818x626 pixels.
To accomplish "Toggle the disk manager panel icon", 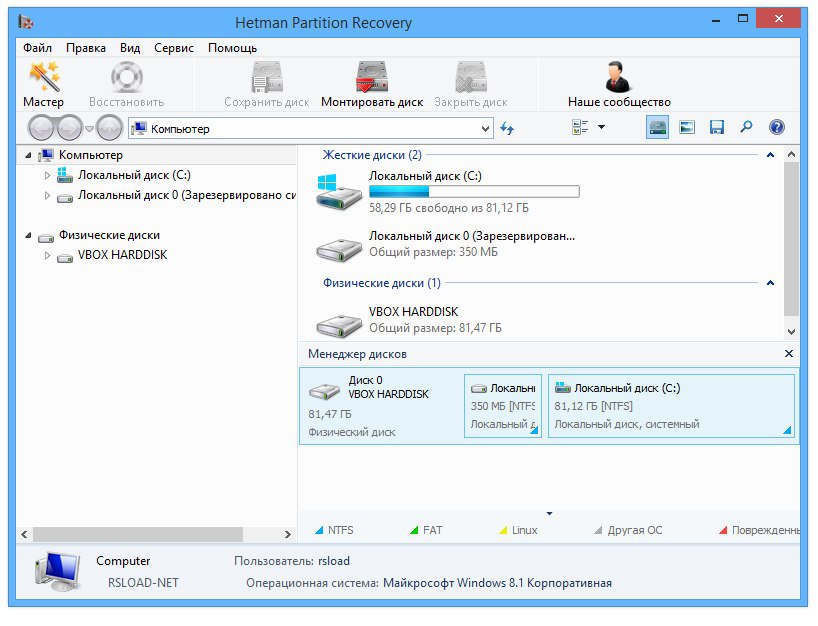I will tap(657, 127).
